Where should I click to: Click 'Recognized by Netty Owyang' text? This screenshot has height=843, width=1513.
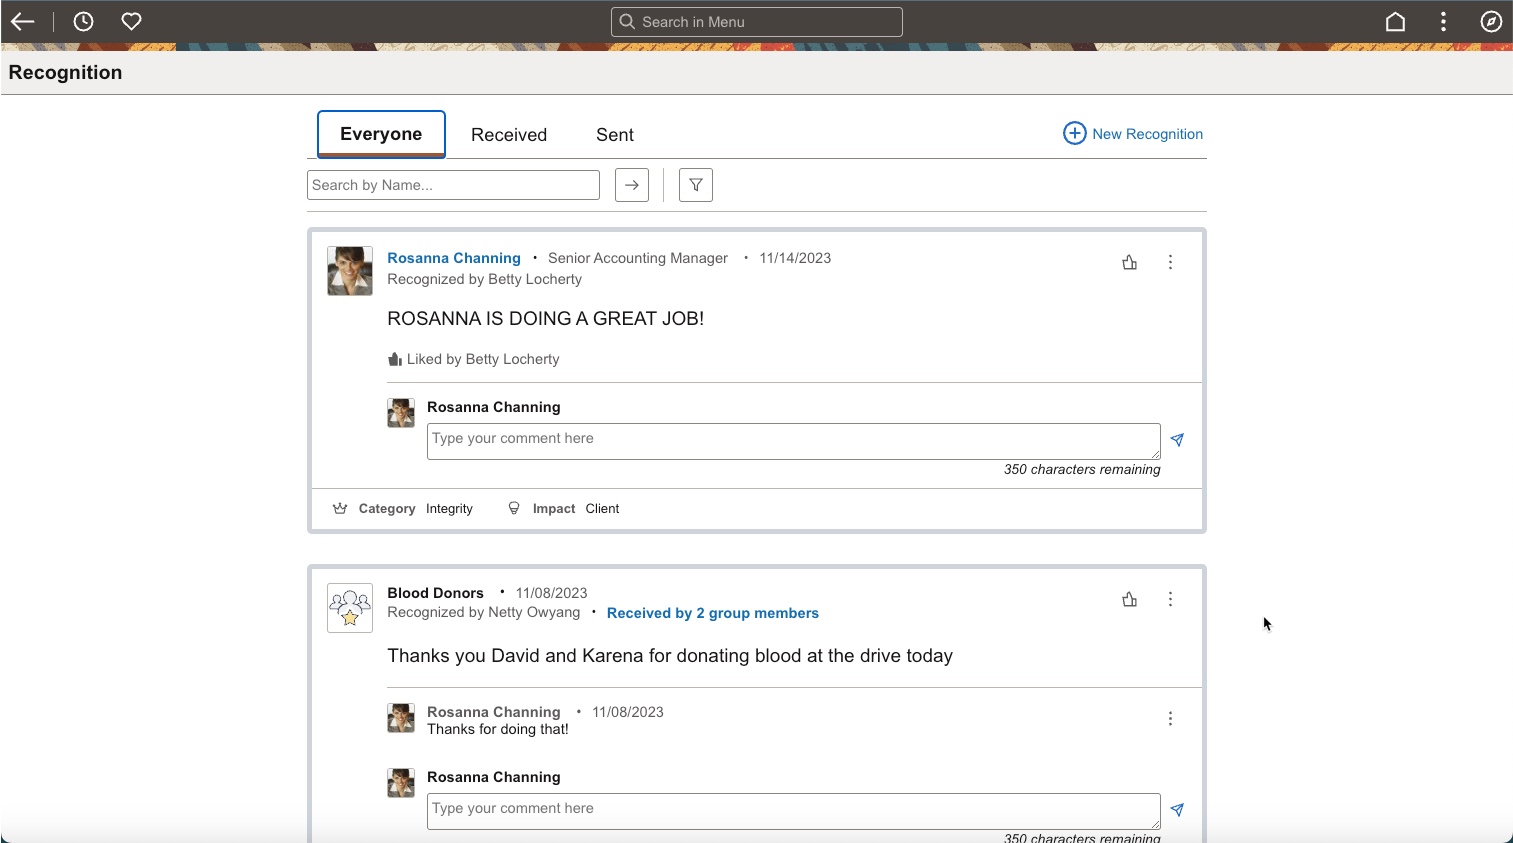[484, 612]
